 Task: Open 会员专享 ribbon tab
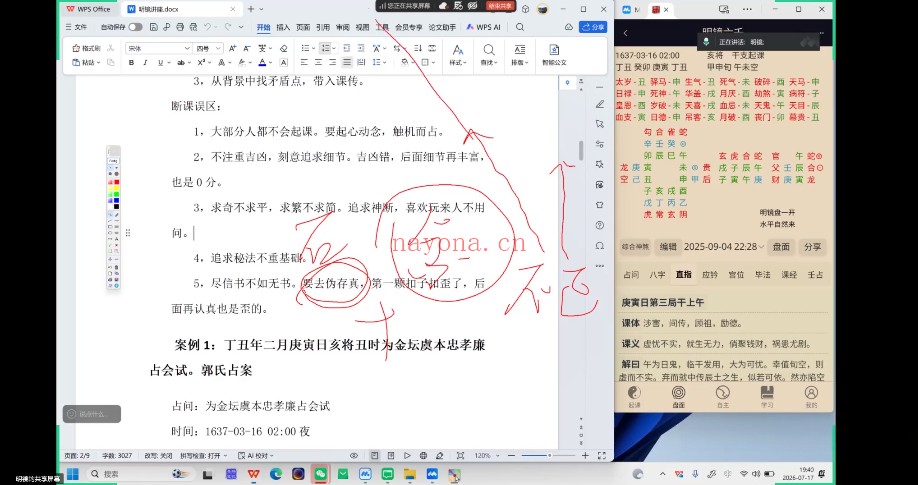pyautogui.click(x=409, y=27)
